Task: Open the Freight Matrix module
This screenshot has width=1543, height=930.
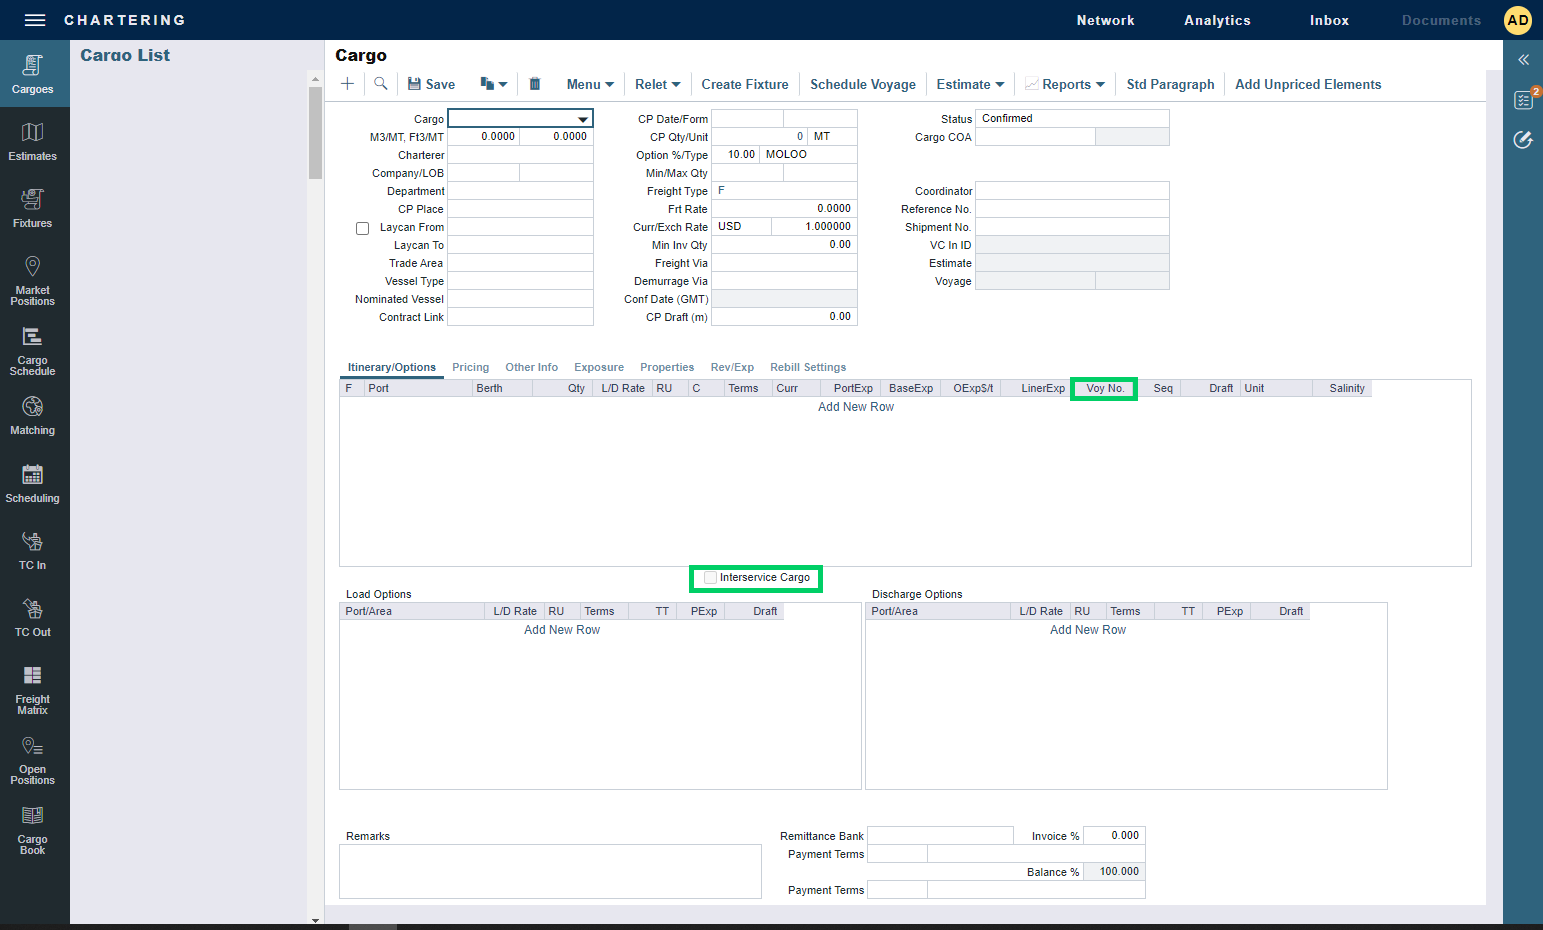Action: point(33,690)
